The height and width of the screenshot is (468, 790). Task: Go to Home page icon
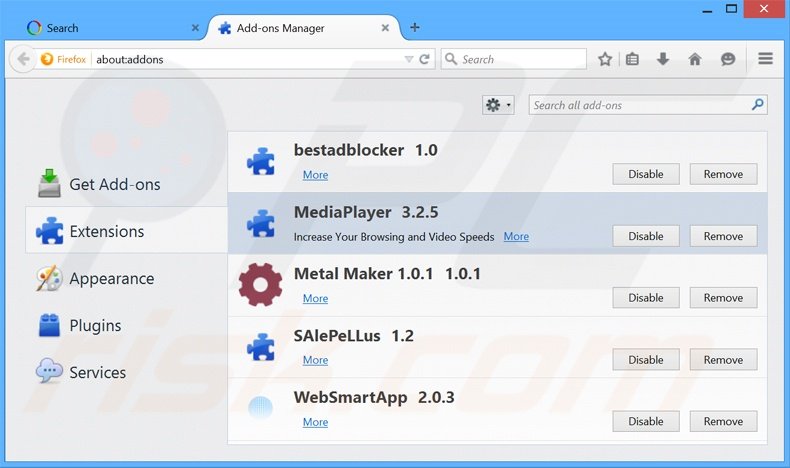tap(695, 59)
